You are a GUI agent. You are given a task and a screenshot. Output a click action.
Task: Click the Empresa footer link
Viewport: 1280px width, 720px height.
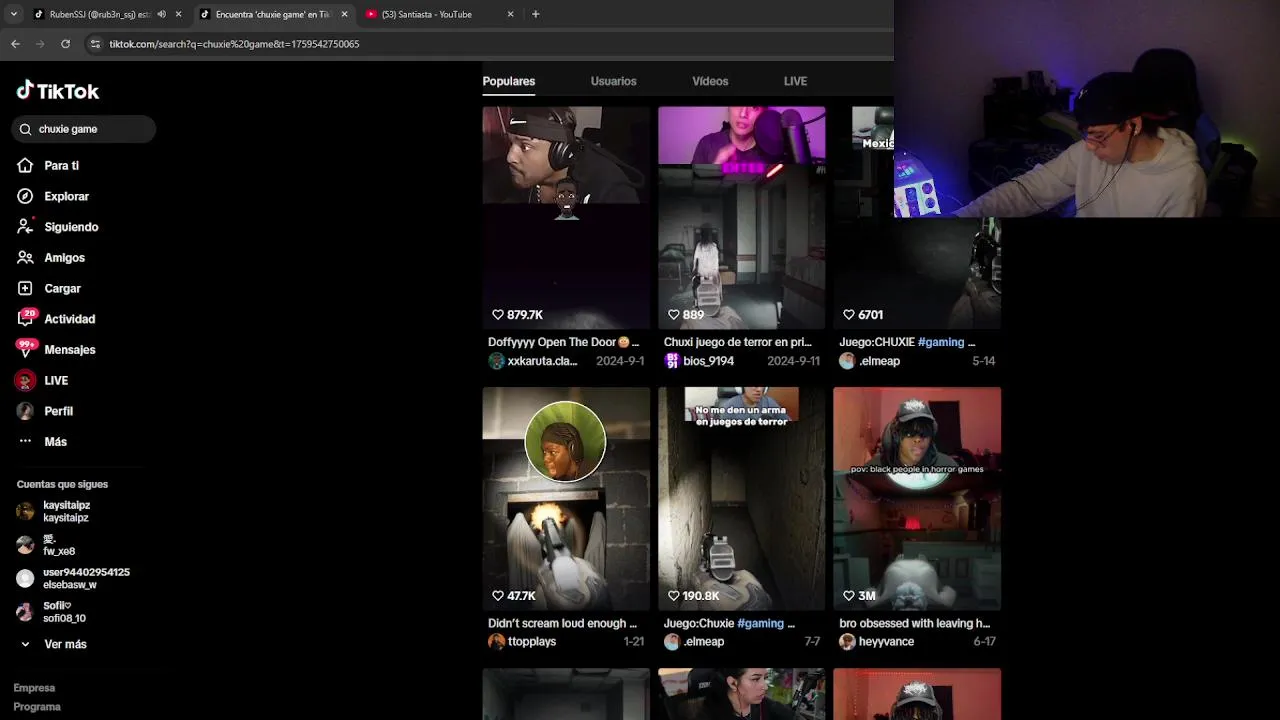tap(34, 688)
